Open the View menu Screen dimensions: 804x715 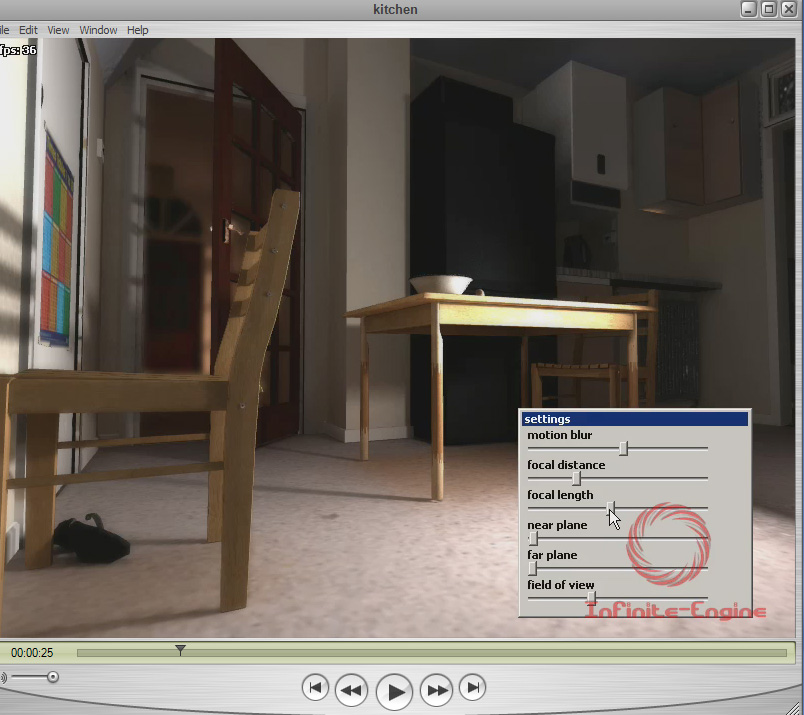pyautogui.click(x=59, y=30)
